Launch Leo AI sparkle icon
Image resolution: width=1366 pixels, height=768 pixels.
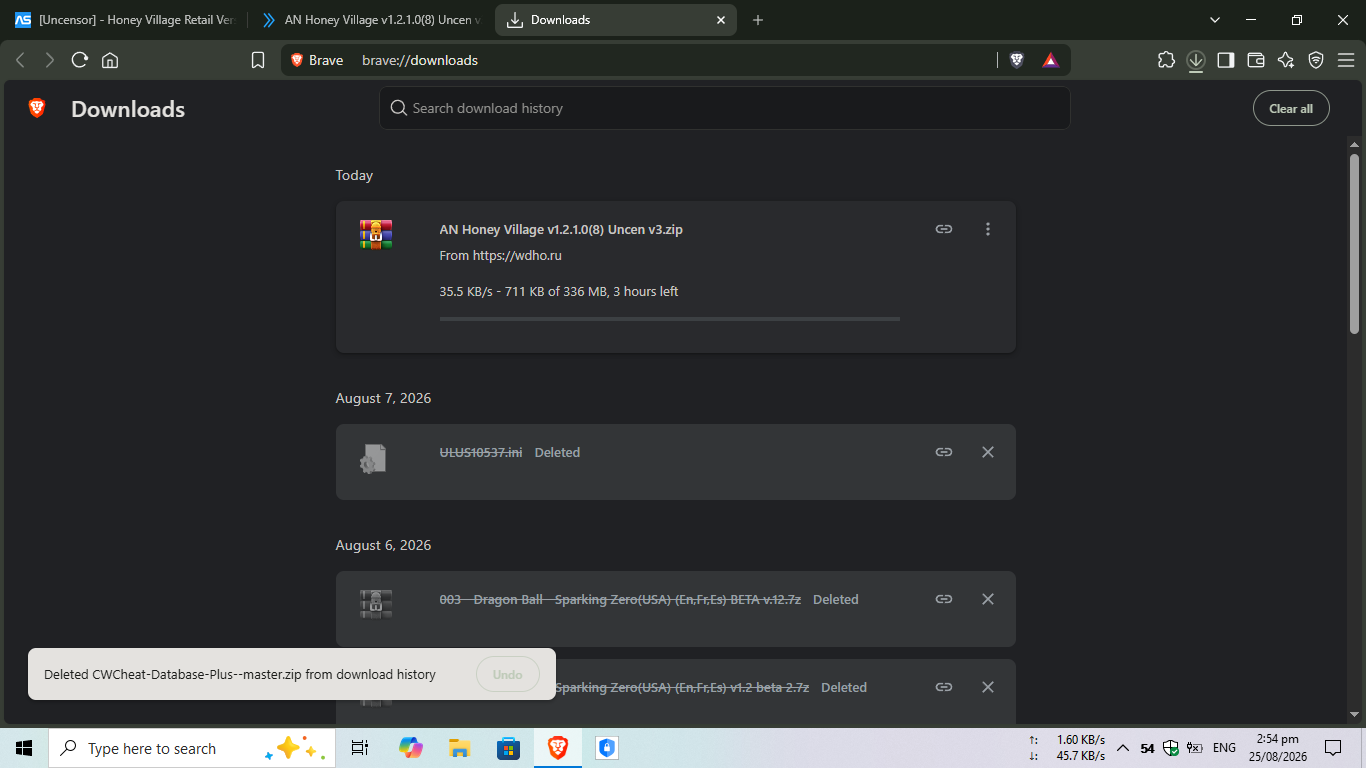coord(1286,60)
